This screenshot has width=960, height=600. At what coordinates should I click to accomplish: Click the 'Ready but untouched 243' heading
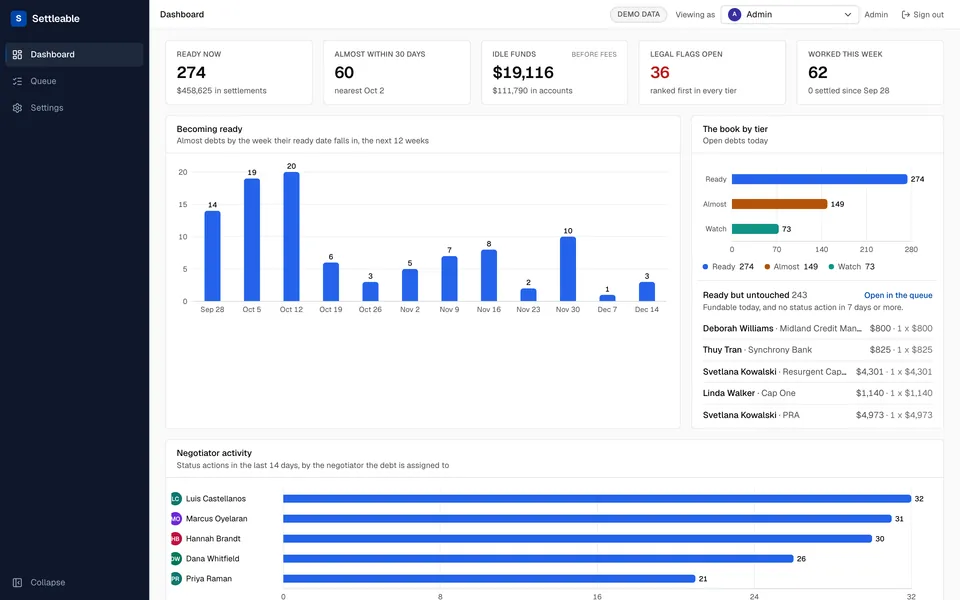tap(754, 295)
